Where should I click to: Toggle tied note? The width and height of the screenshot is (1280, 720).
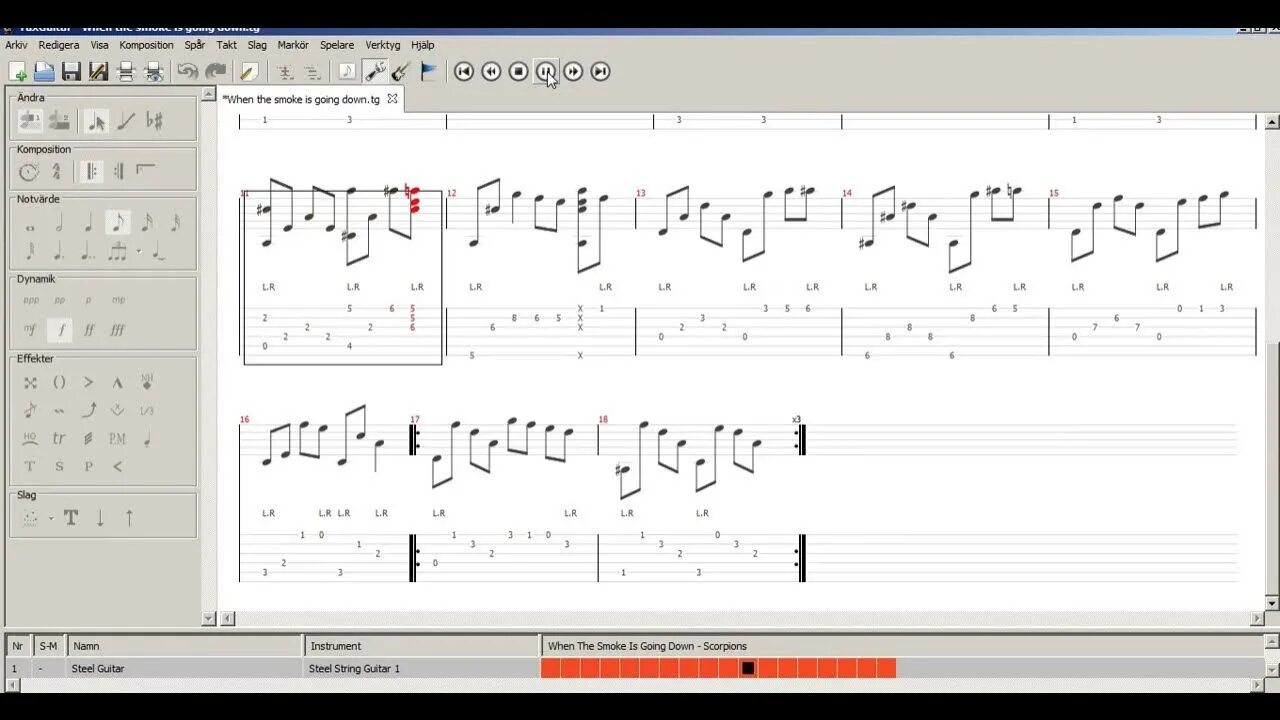click(x=158, y=252)
